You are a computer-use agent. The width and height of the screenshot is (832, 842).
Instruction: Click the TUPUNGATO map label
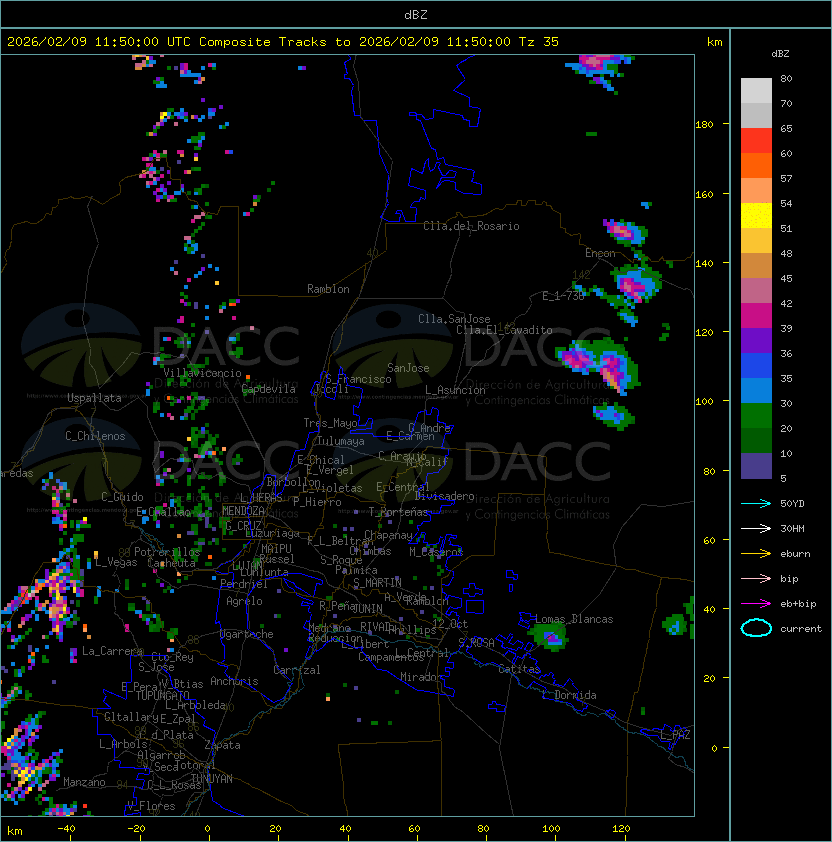point(162,695)
